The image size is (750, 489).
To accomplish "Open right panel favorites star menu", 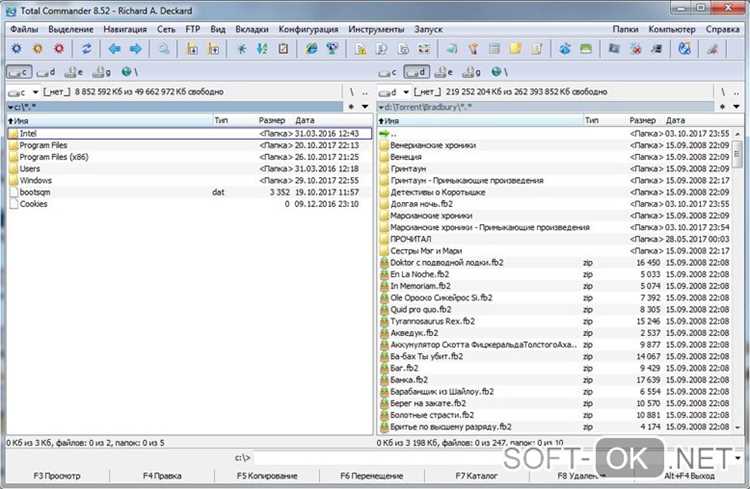I will (723, 106).
